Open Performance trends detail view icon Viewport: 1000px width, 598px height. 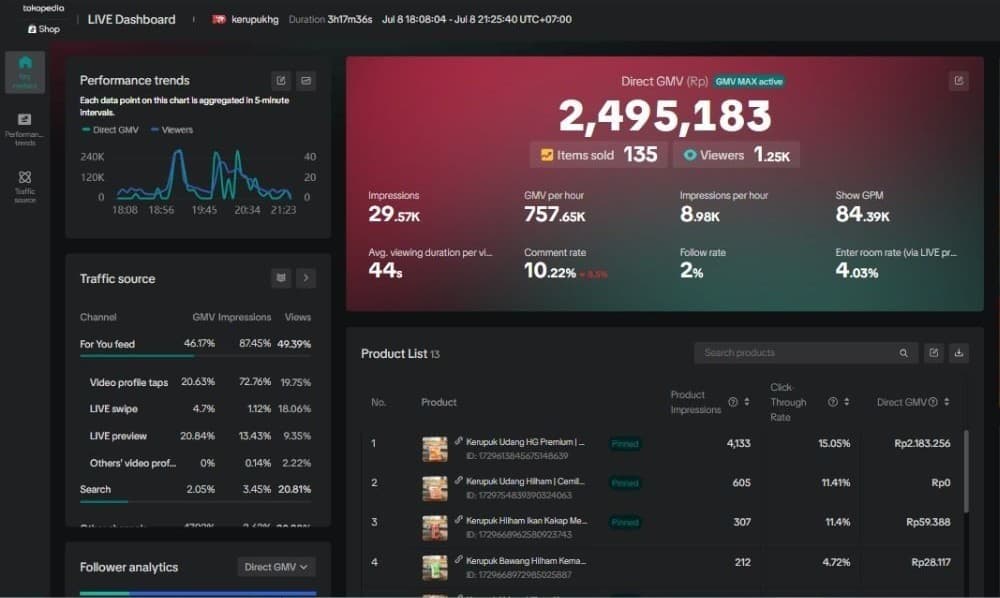[x=306, y=80]
